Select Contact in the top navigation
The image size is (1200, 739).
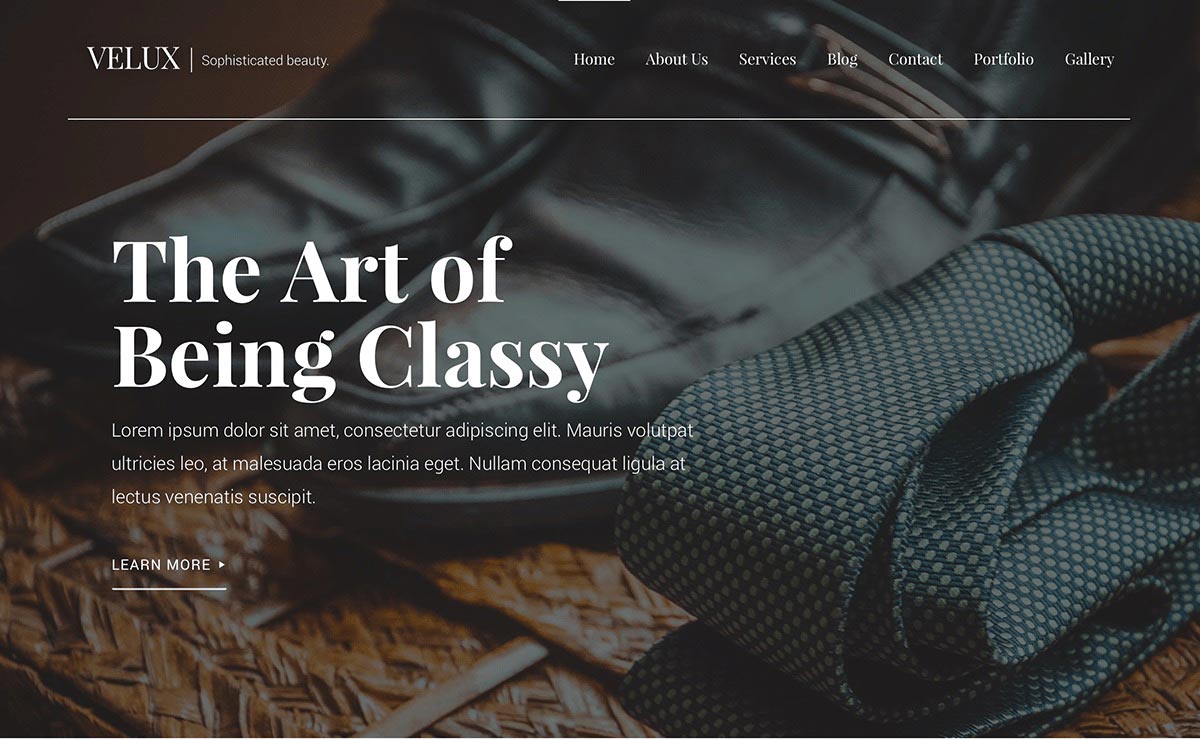[x=915, y=59]
